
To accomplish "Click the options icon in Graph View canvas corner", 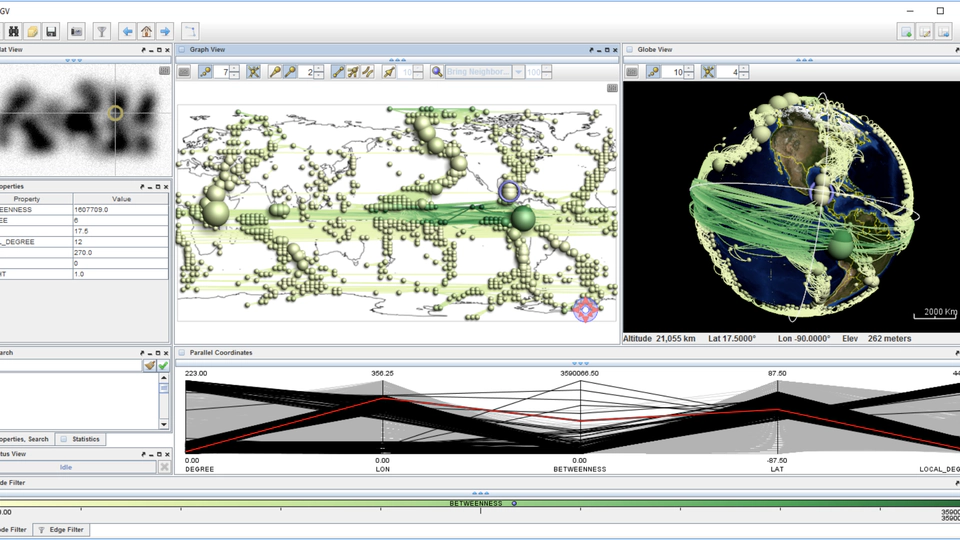I will [x=612, y=88].
